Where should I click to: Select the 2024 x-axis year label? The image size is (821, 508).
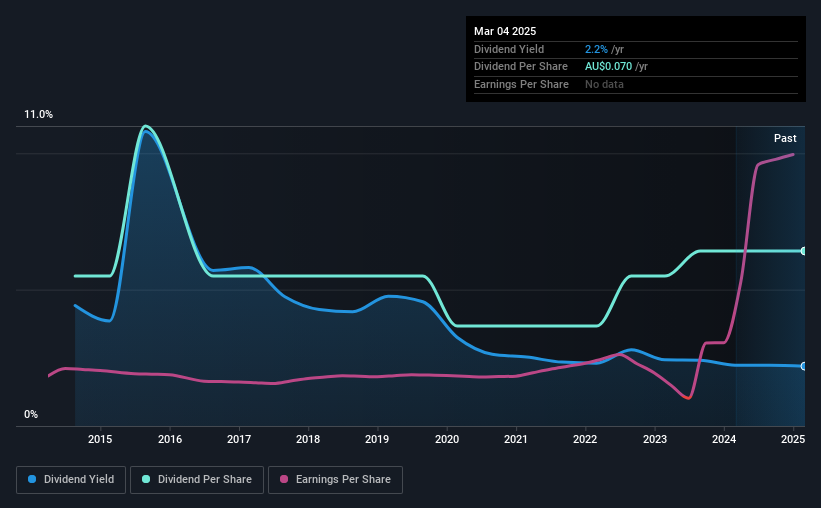724,439
